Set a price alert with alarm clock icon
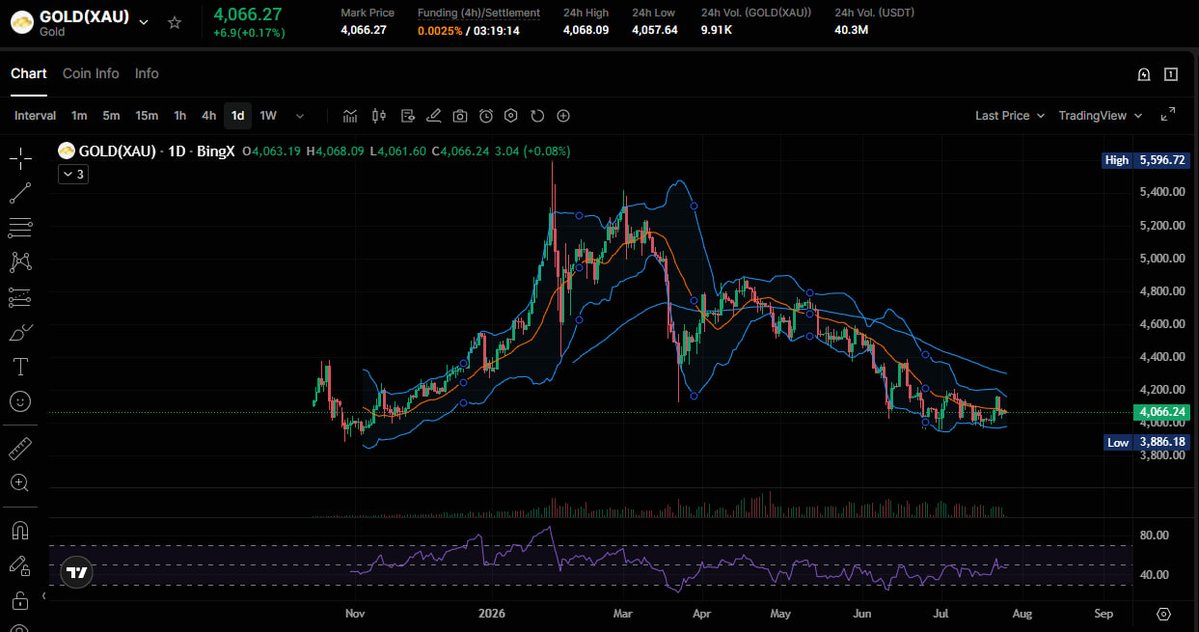 point(486,115)
